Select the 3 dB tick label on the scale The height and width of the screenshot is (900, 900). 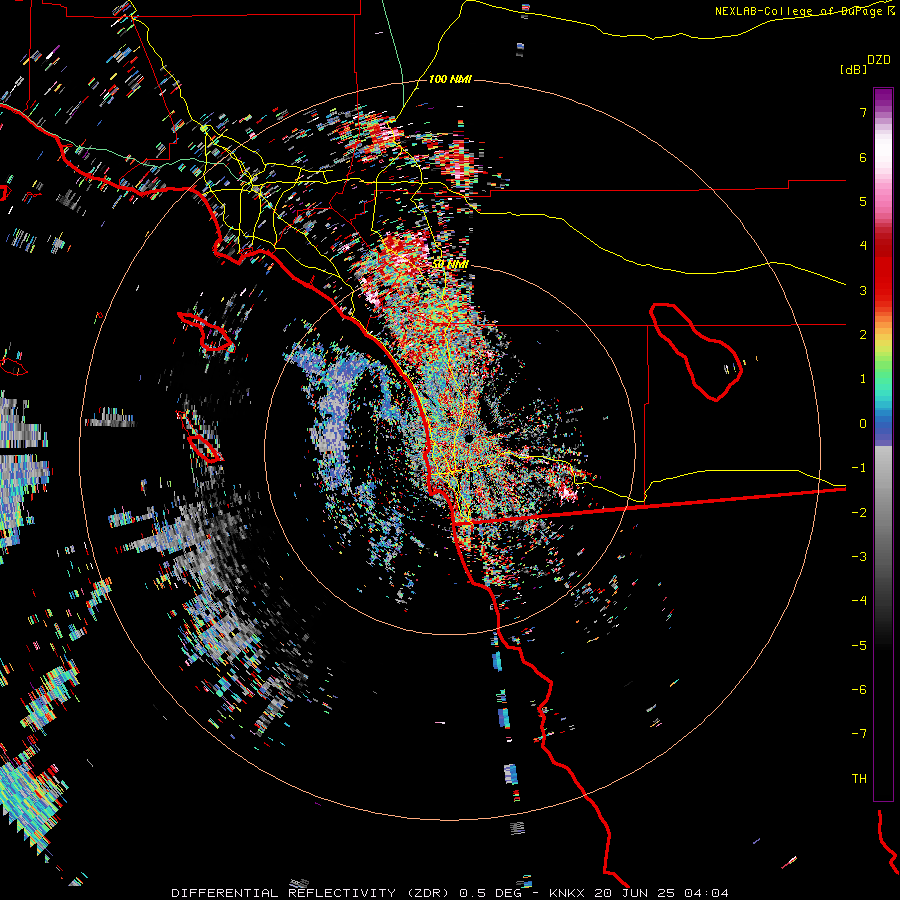pos(863,290)
